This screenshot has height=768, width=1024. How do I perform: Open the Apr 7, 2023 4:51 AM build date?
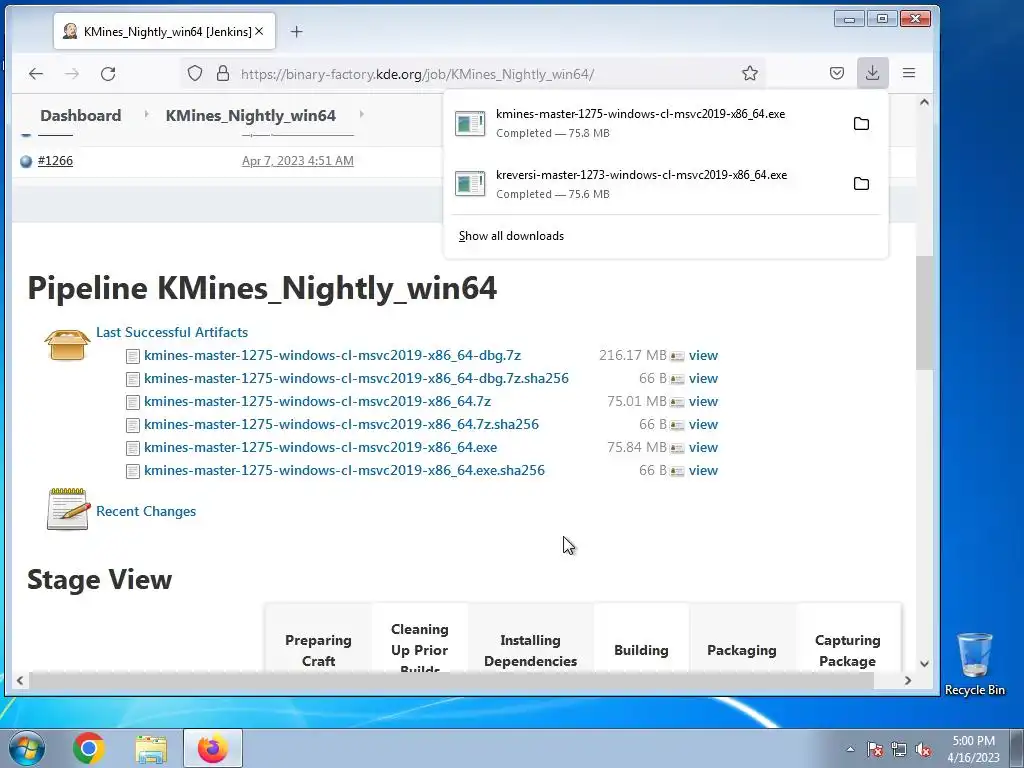click(298, 161)
